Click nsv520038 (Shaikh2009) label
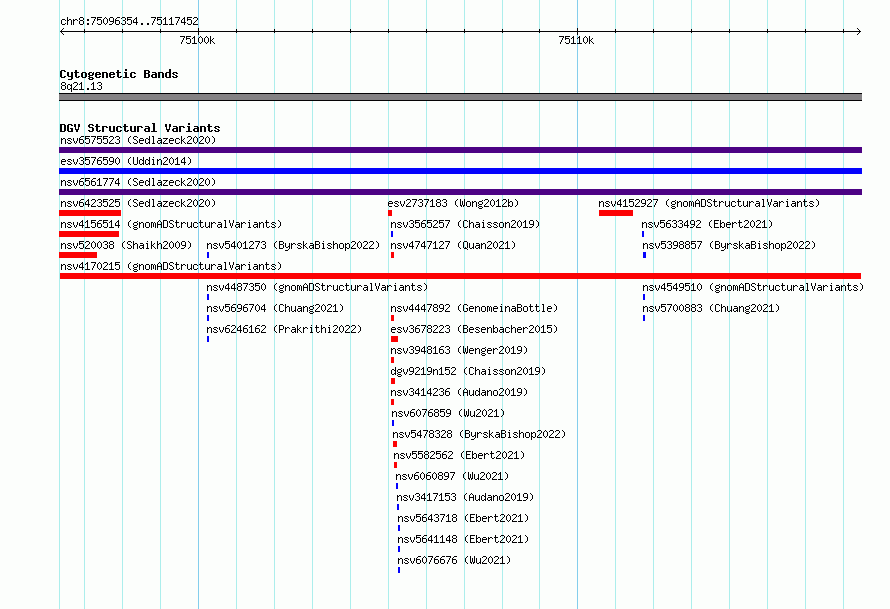This screenshot has width=890, height=609. tap(126, 245)
